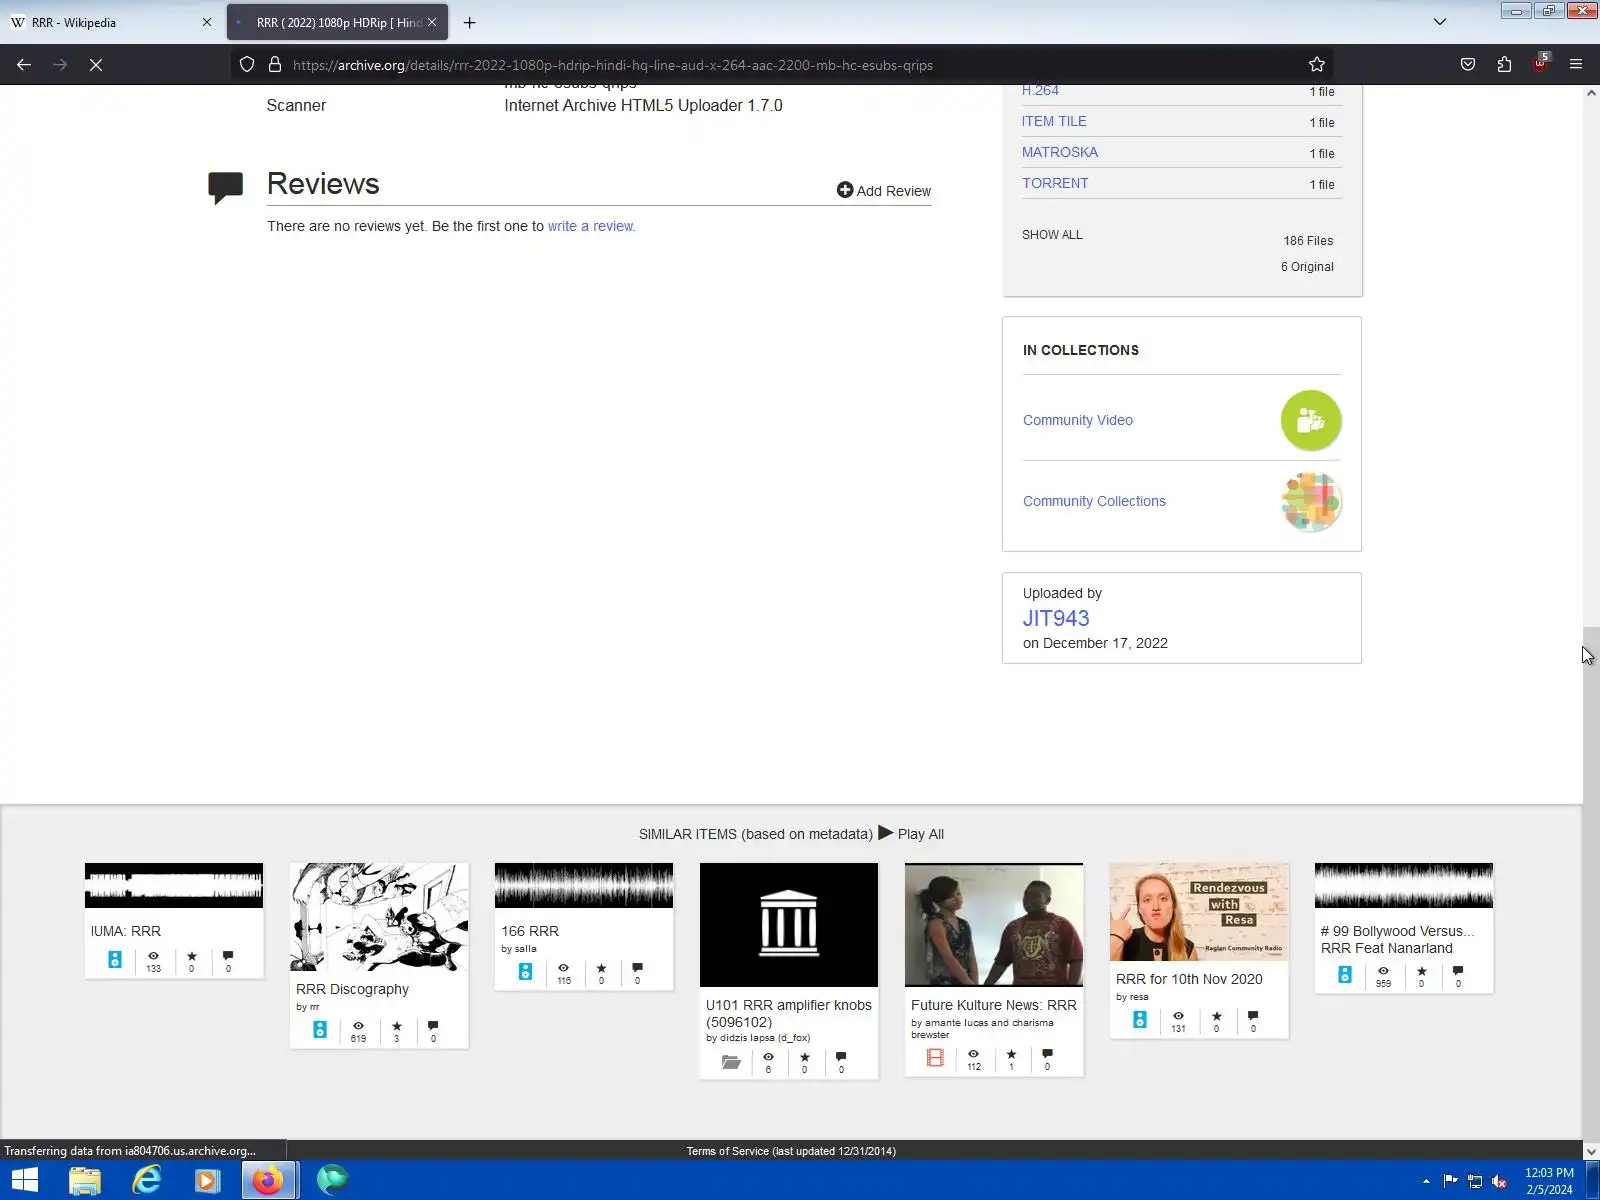Open Terms of Service link
The height and width of the screenshot is (1200, 1600).
[x=791, y=1151]
